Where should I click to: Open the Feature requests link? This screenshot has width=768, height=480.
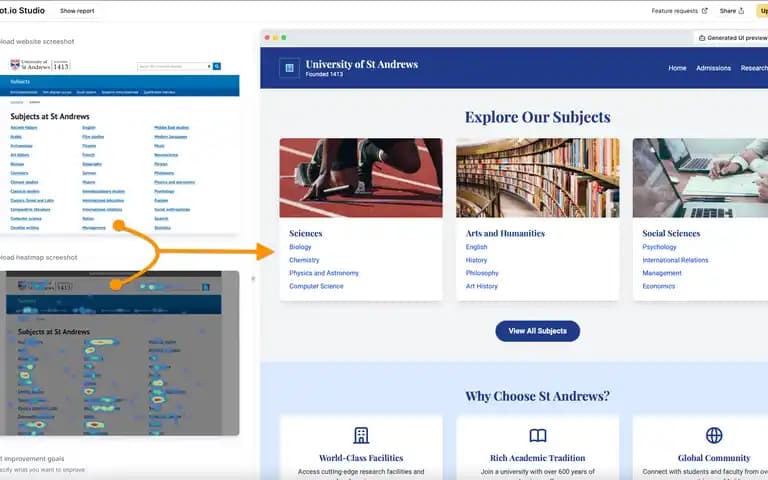674,11
